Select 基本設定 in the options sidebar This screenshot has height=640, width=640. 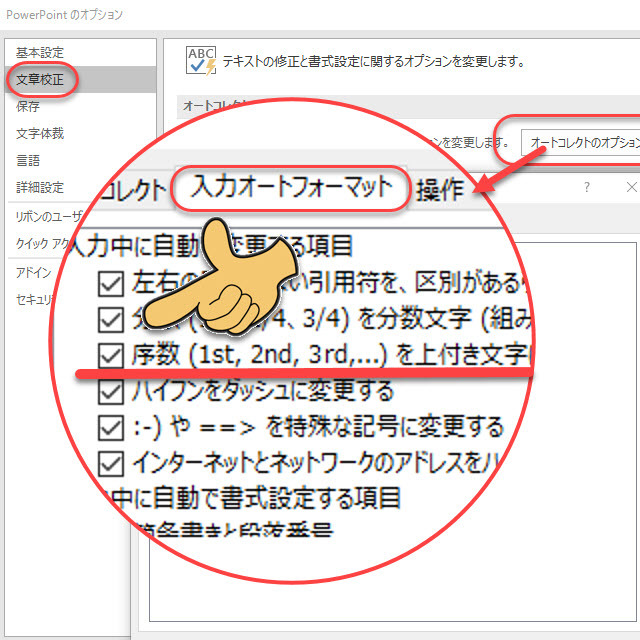40,53
